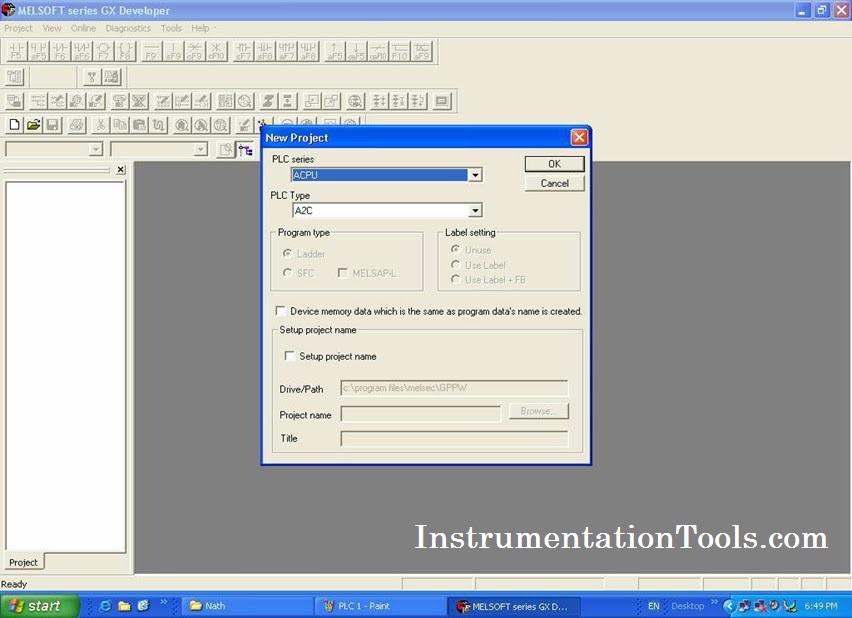Select the aF8 falling pulse branch tool
This screenshot has width=852, height=618.
tap(308, 51)
